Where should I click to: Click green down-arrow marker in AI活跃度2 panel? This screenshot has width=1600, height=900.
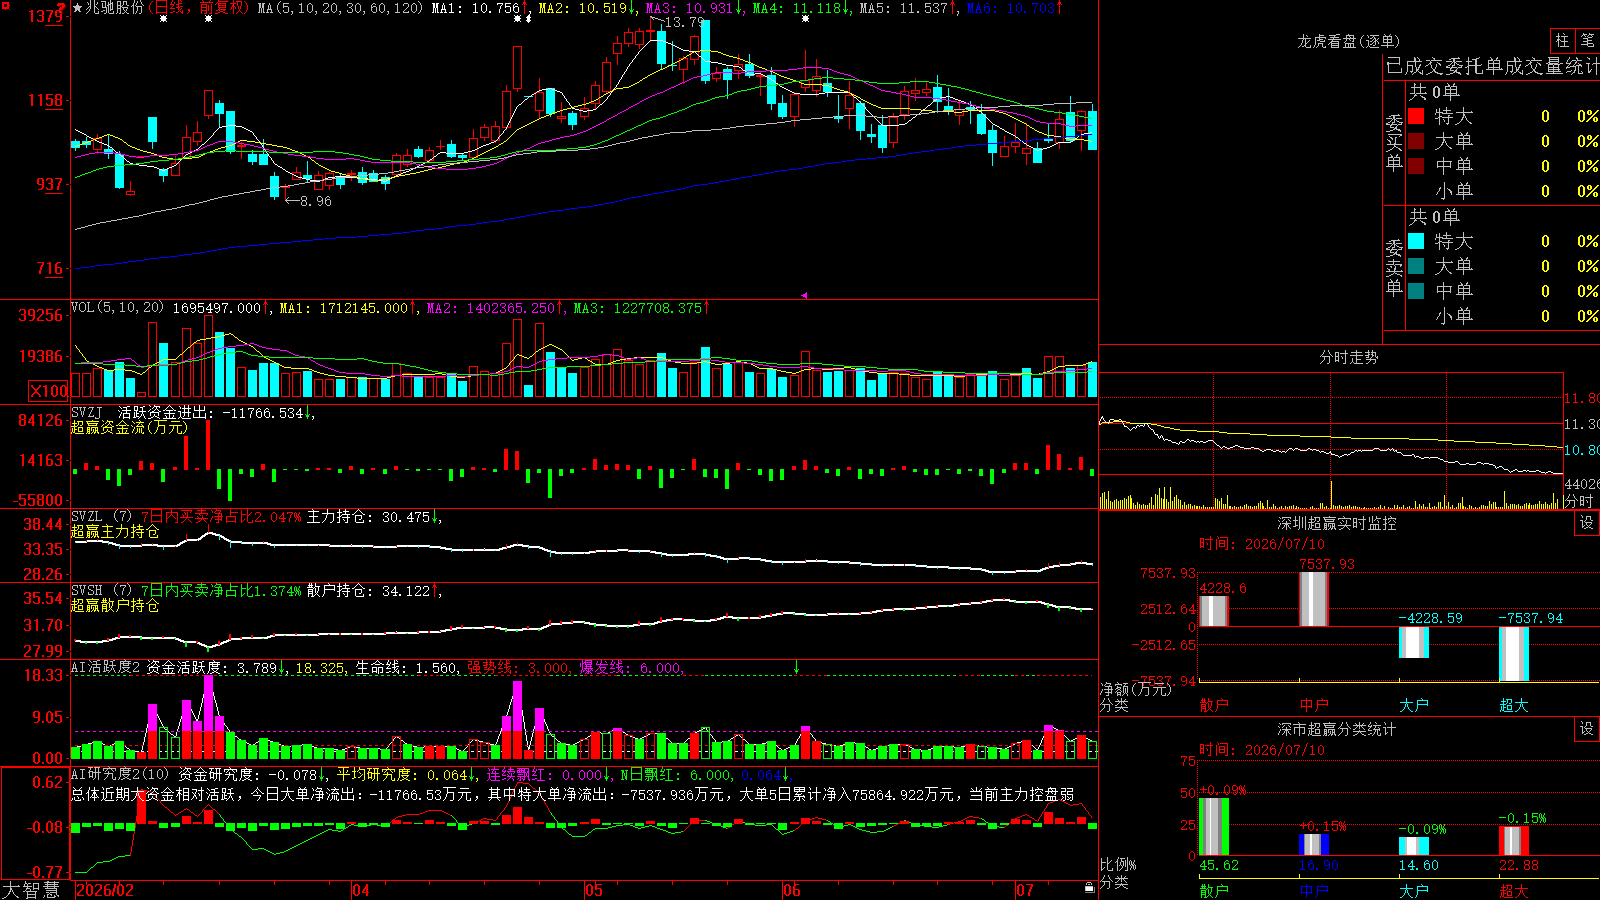click(796, 667)
